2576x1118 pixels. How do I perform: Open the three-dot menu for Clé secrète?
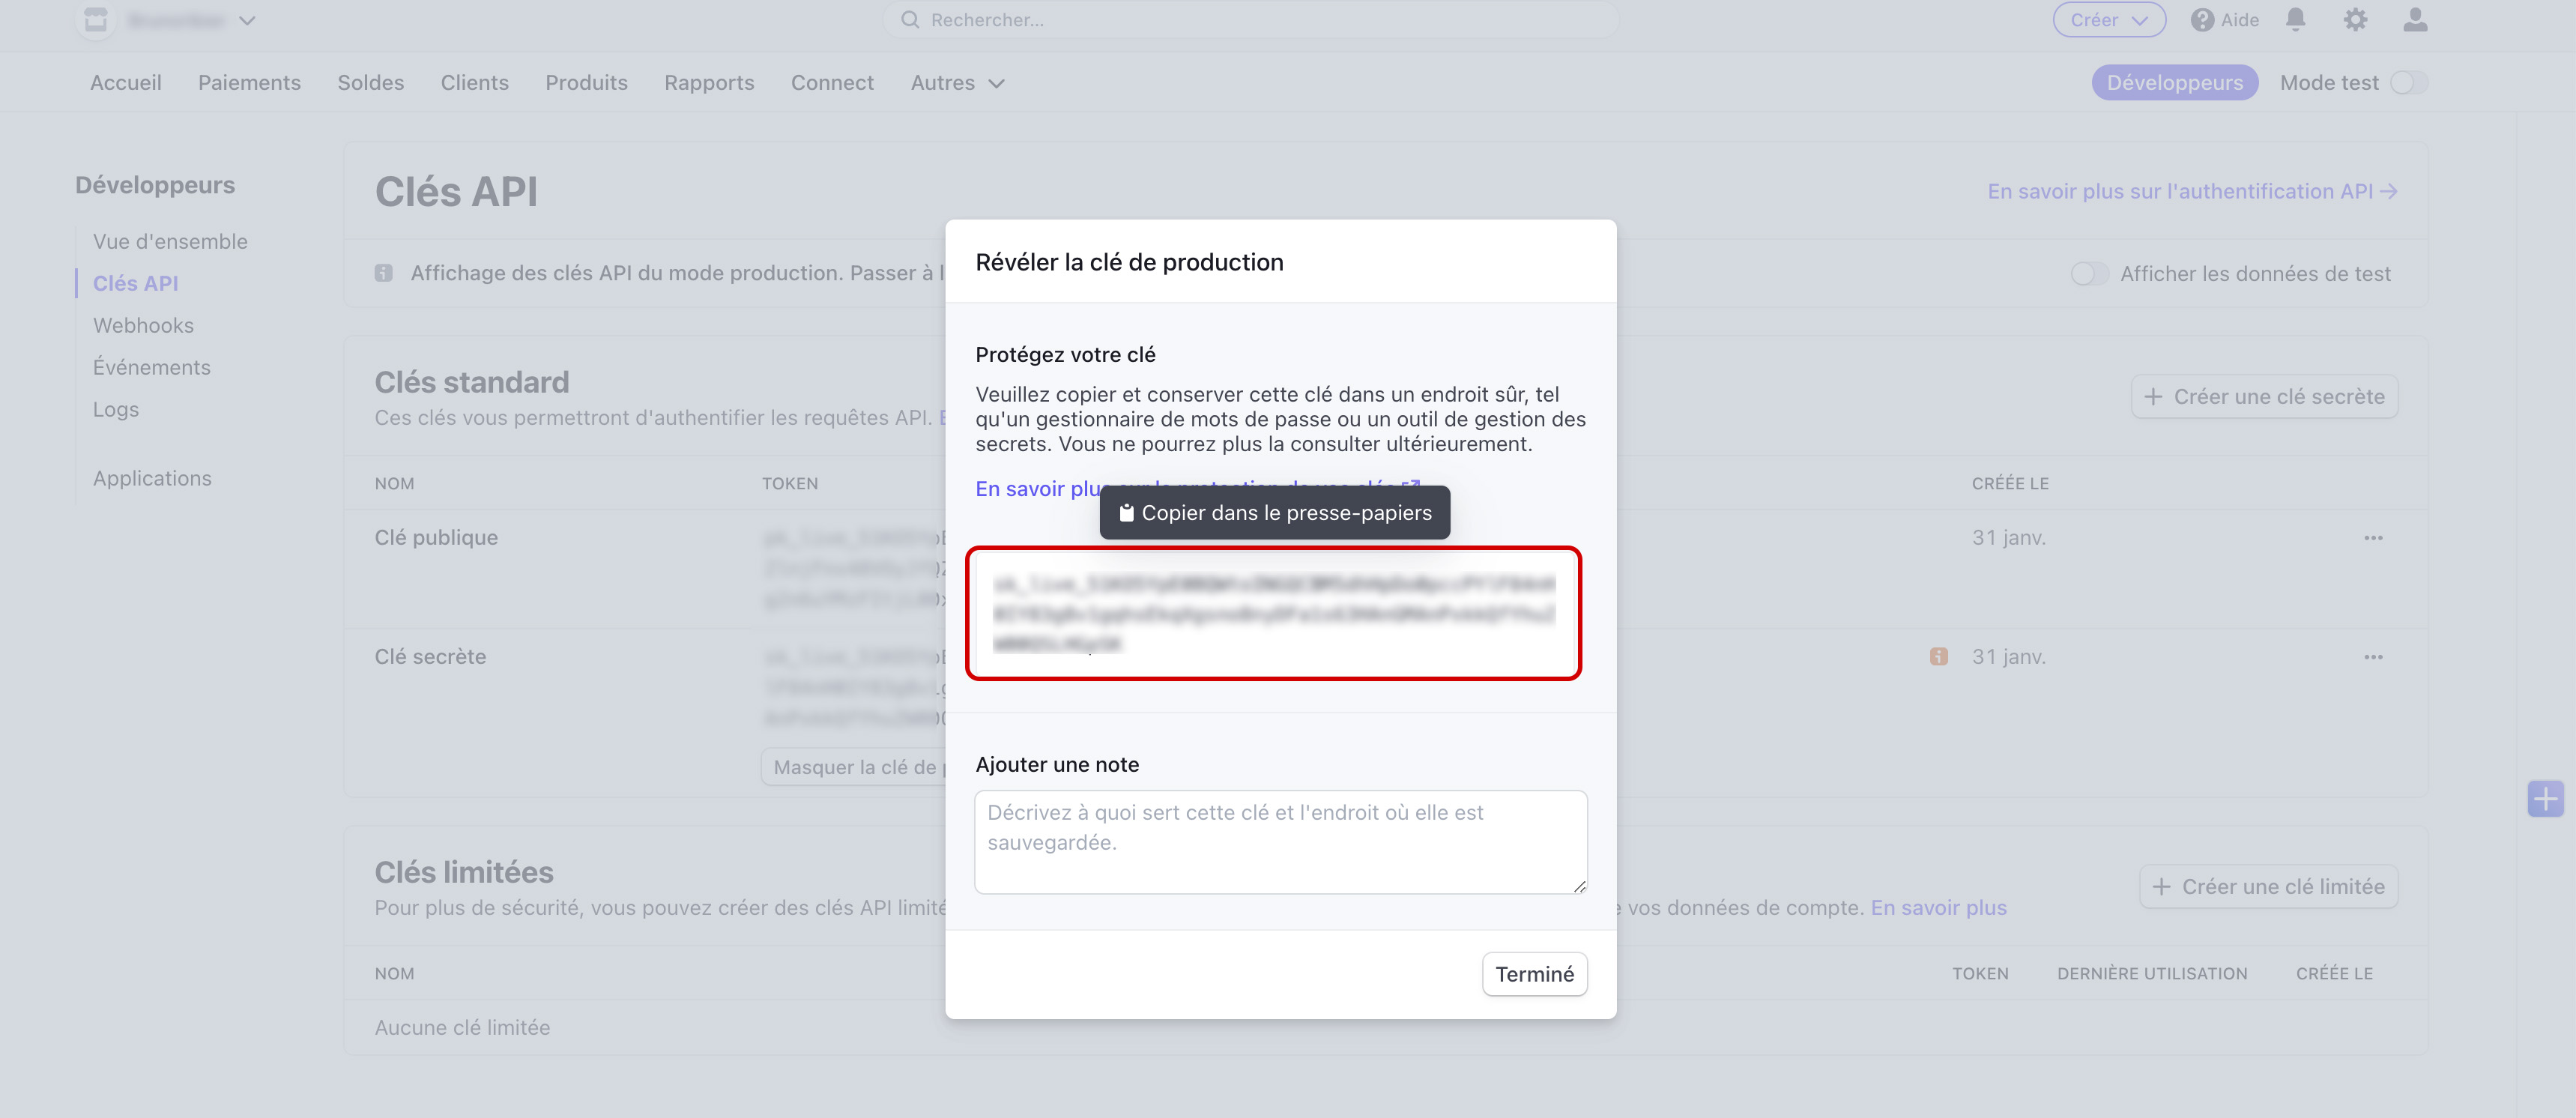2373,657
